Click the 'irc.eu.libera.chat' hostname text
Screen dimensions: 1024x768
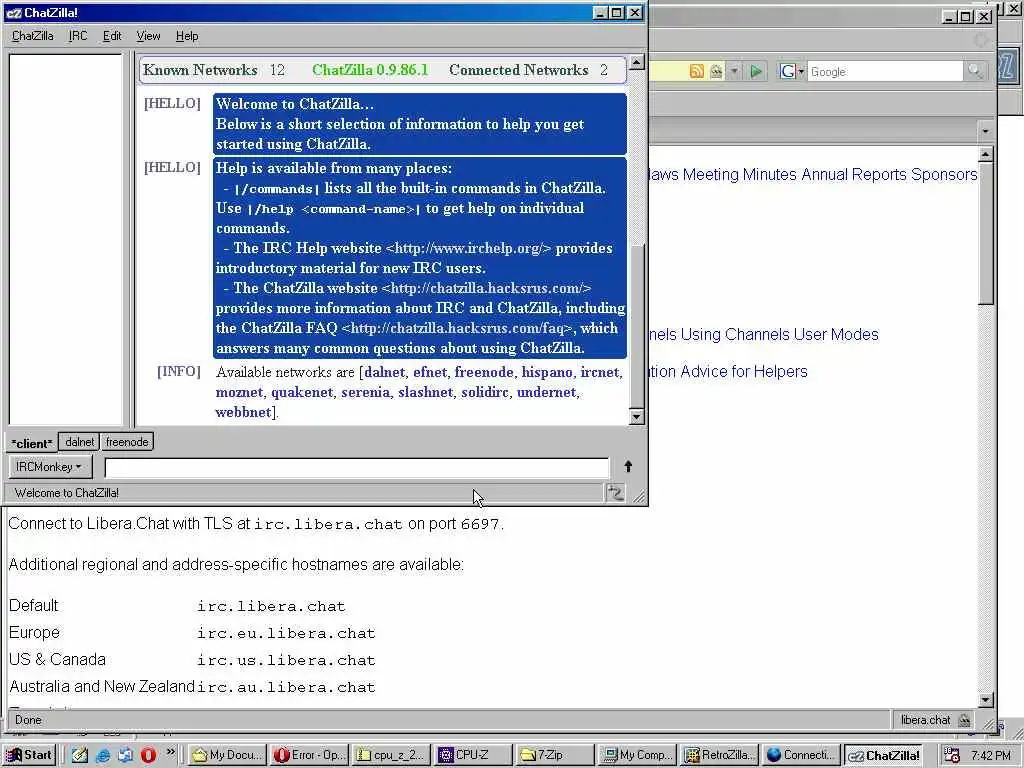286,633
